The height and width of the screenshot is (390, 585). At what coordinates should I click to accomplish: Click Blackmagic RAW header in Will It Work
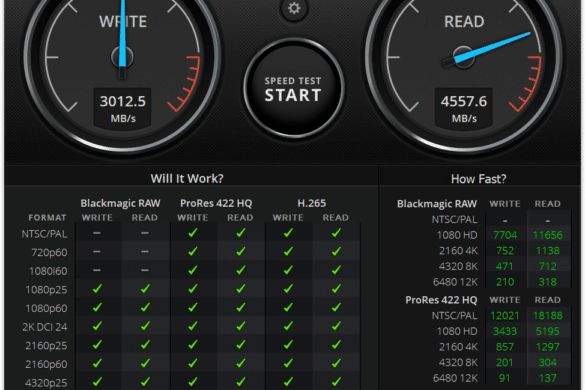point(121,203)
